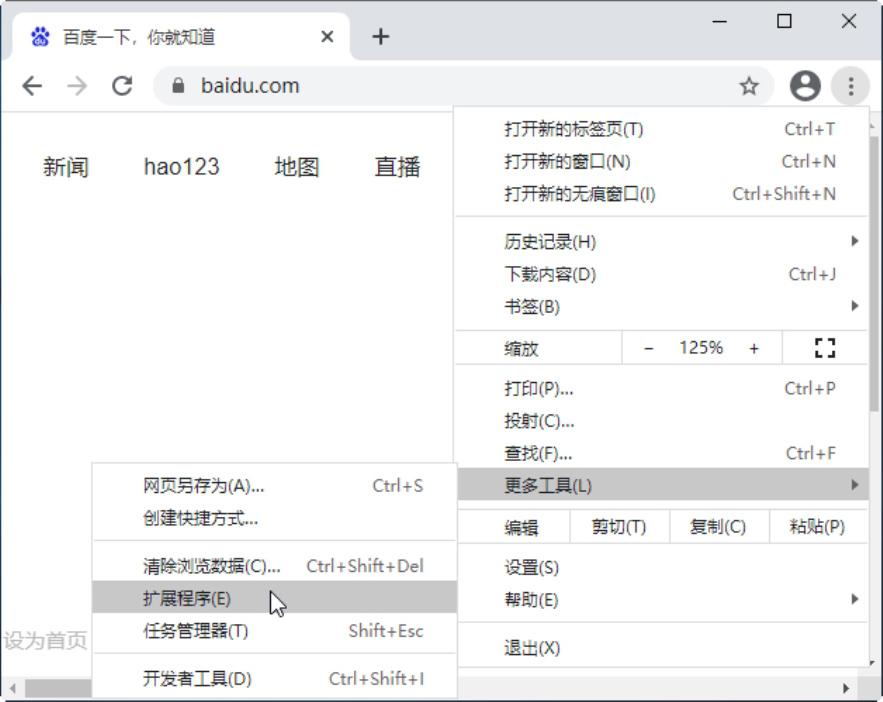Toggle fullscreen mode icon in zoom row

coord(825,348)
